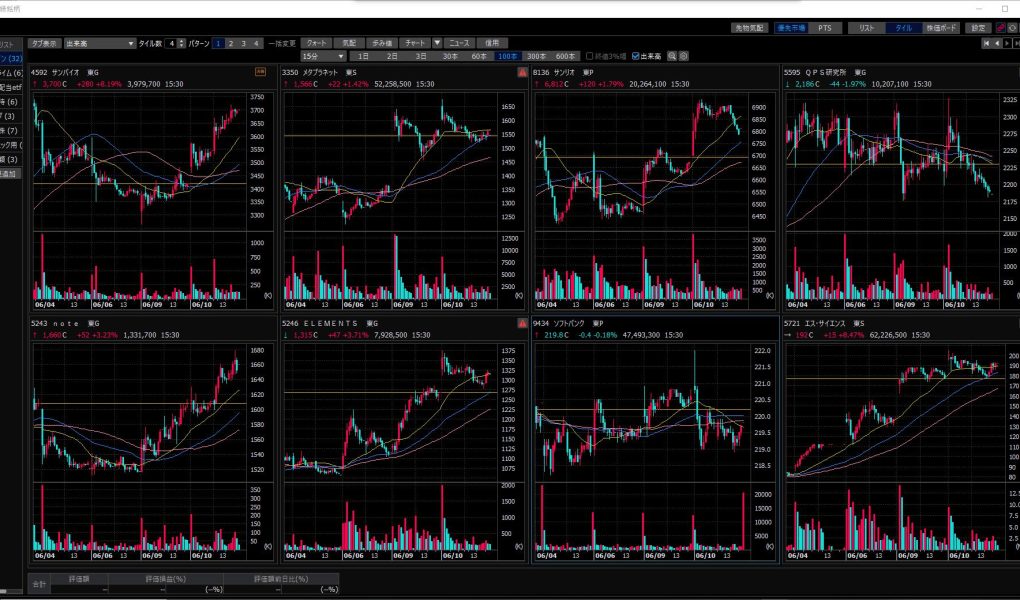Expand the arrow dropdown next to チャート

click(x=437, y=44)
